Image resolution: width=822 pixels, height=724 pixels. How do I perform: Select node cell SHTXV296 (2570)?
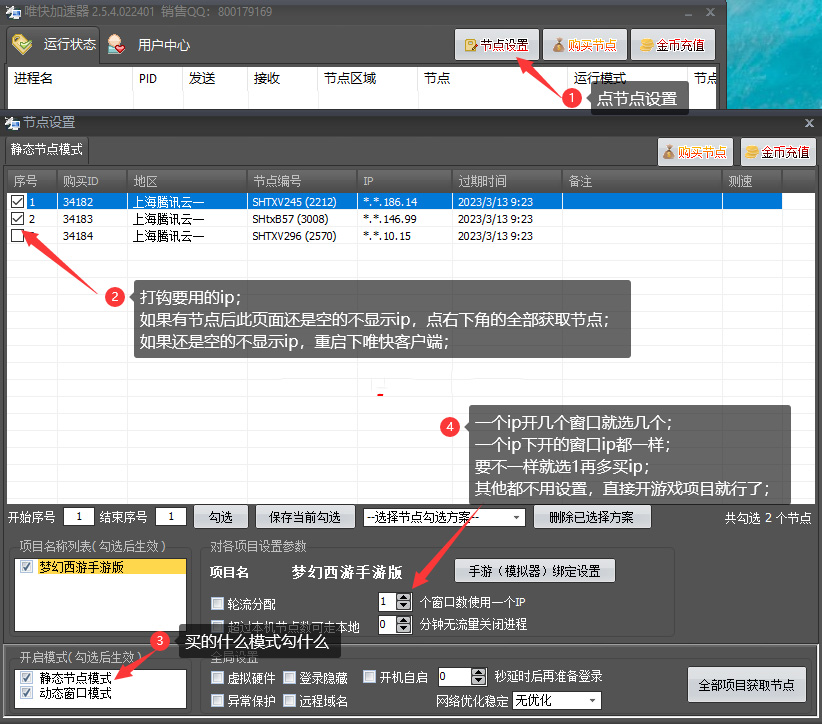(x=302, y=236)
